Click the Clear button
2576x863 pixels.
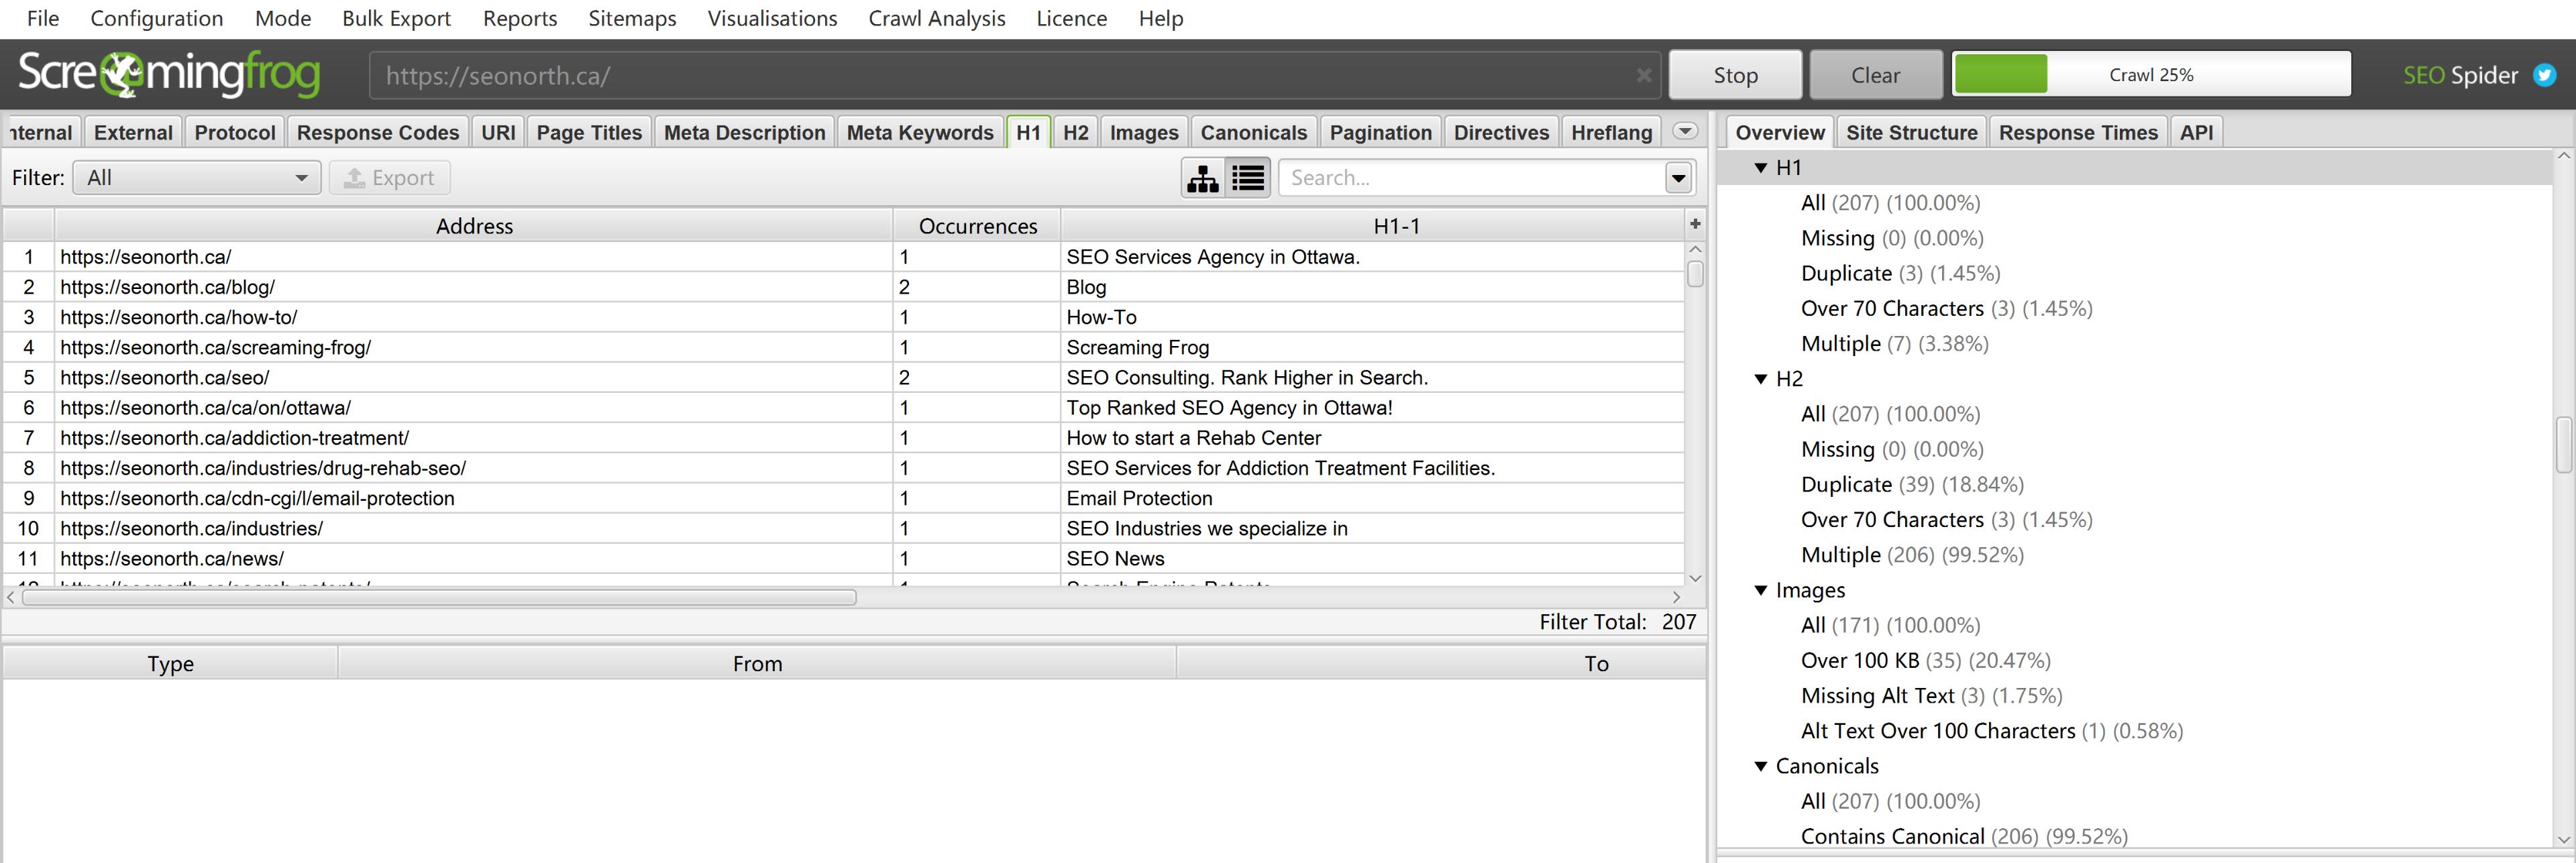point(1875,75)
